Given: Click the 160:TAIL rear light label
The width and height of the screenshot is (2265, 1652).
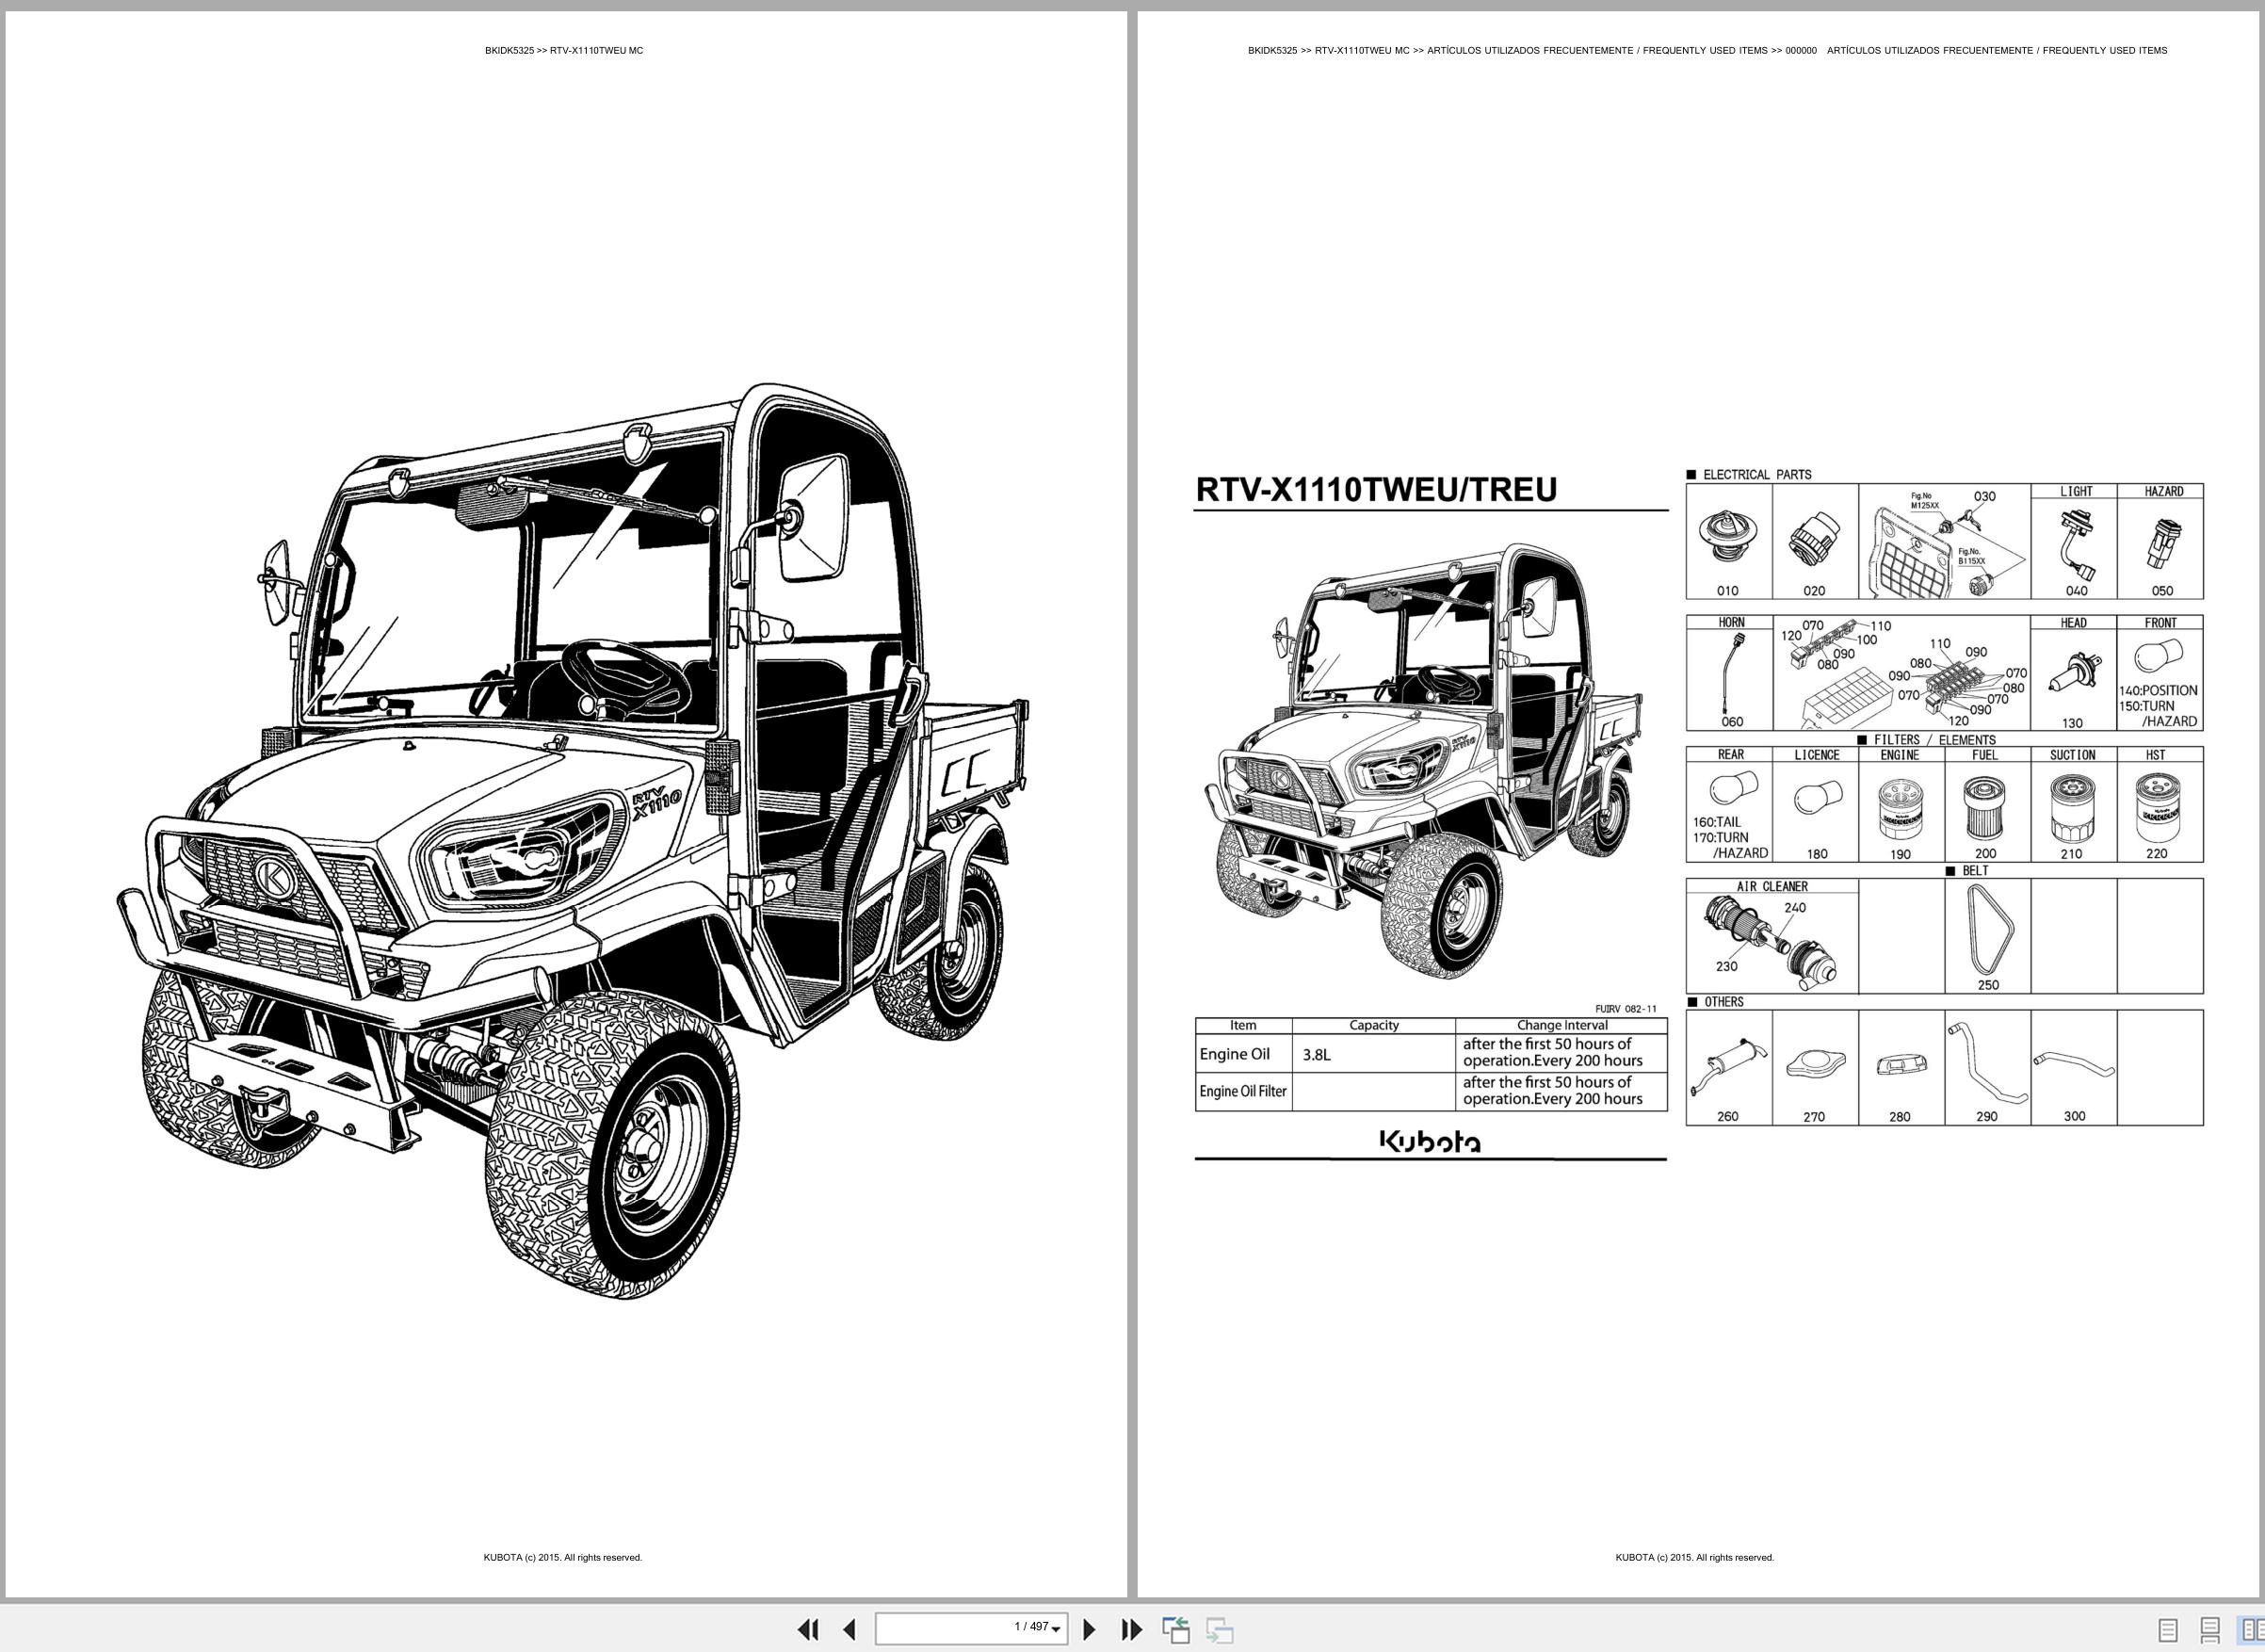Looking at the screenshot, I should [1716, 822].
